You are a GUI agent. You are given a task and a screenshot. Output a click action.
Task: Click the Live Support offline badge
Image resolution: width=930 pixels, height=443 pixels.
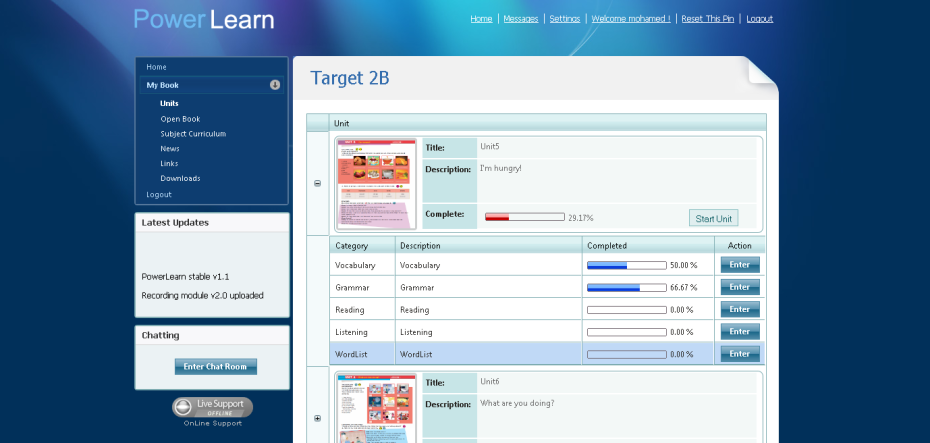[212, 407]
